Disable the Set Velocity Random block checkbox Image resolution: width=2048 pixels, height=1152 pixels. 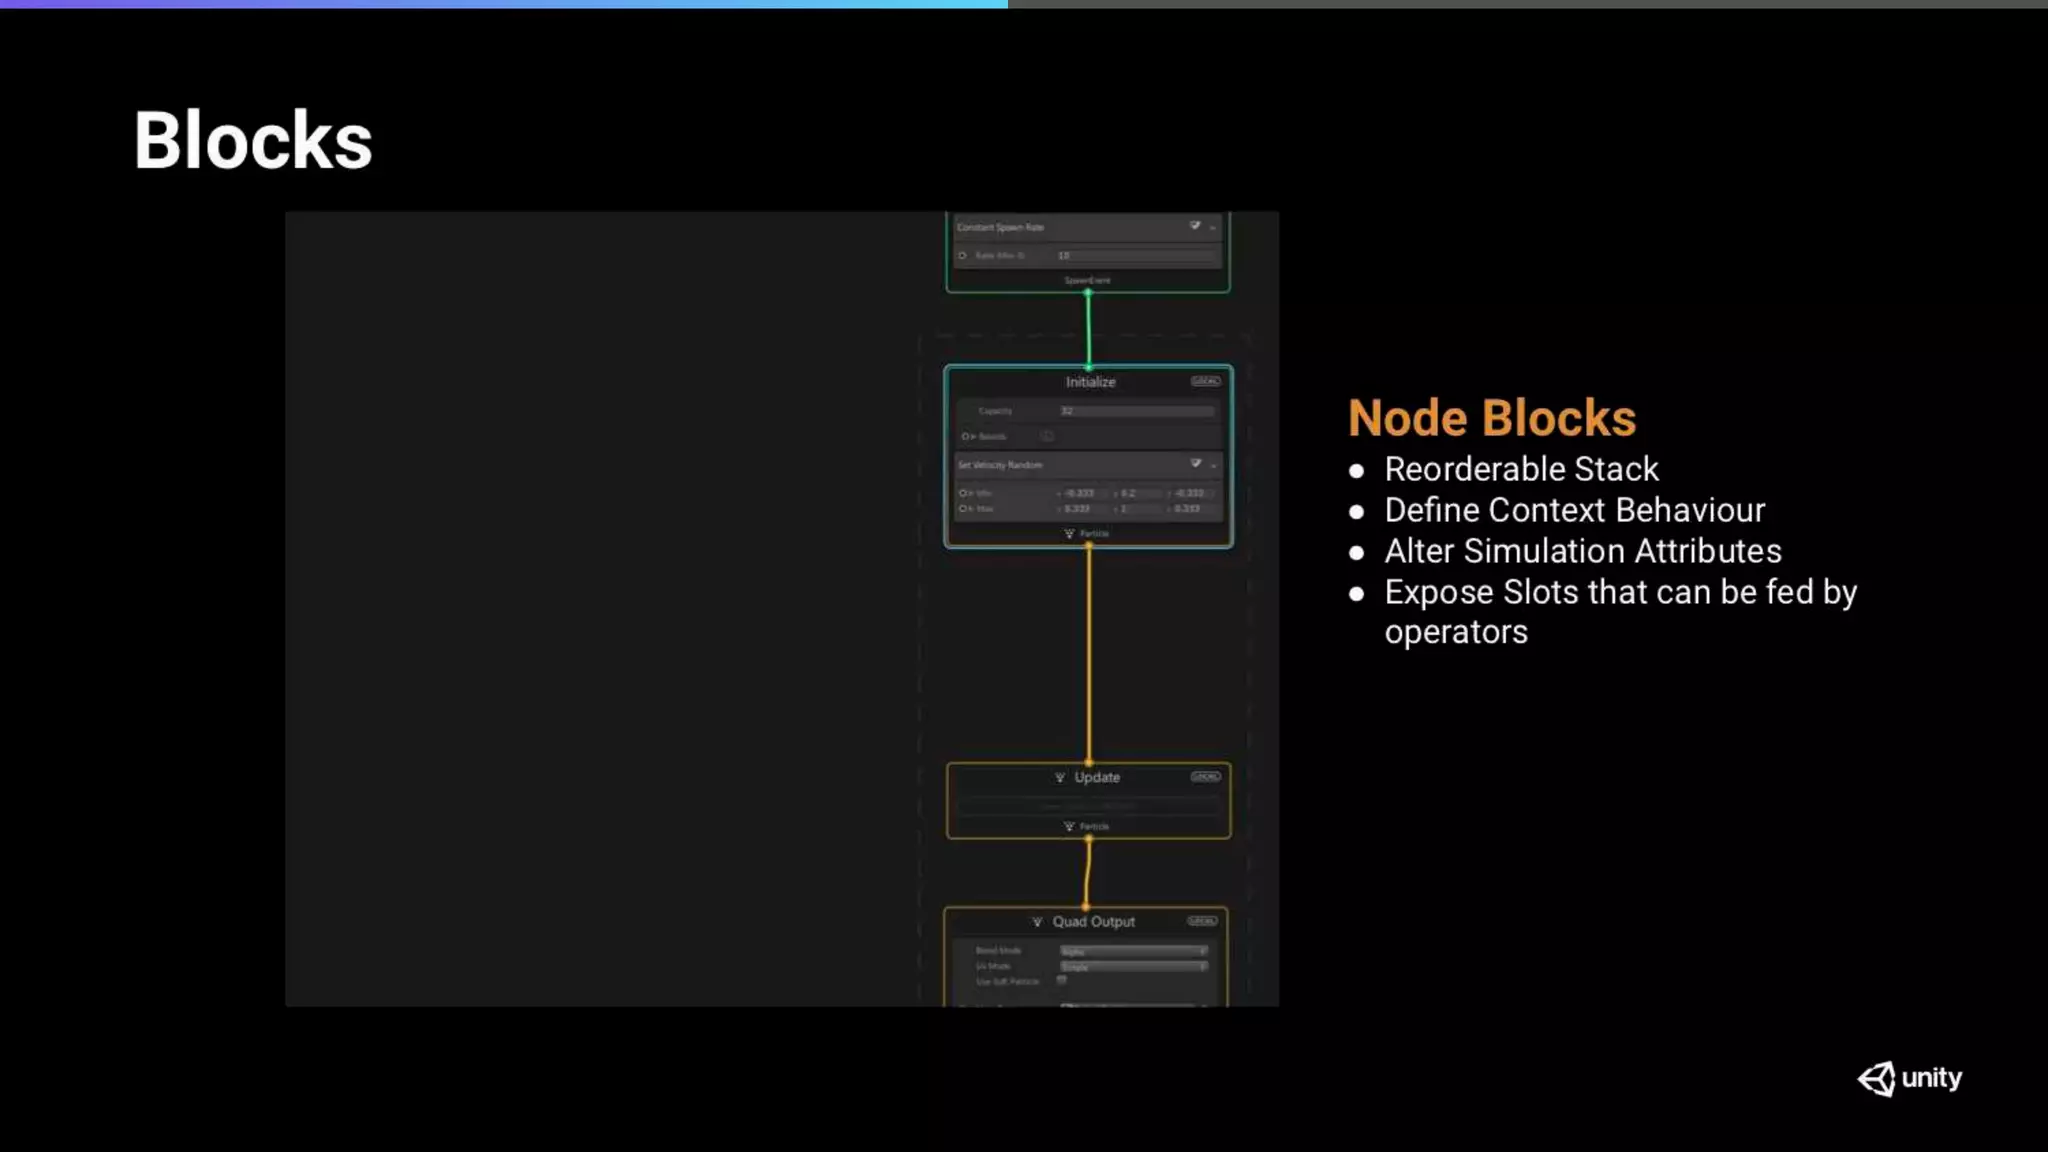1196,464
